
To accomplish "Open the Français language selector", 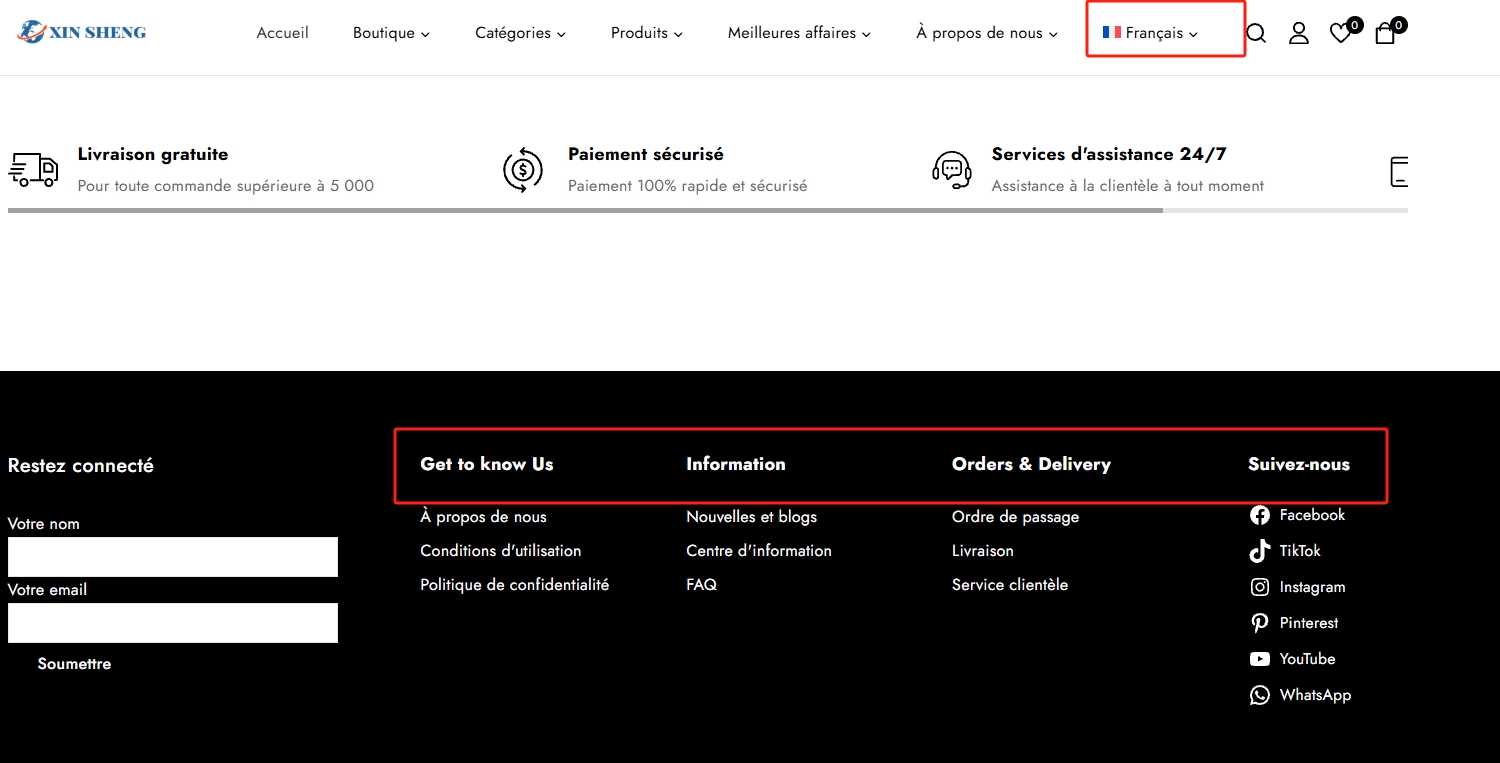I will coord(1151,33).
